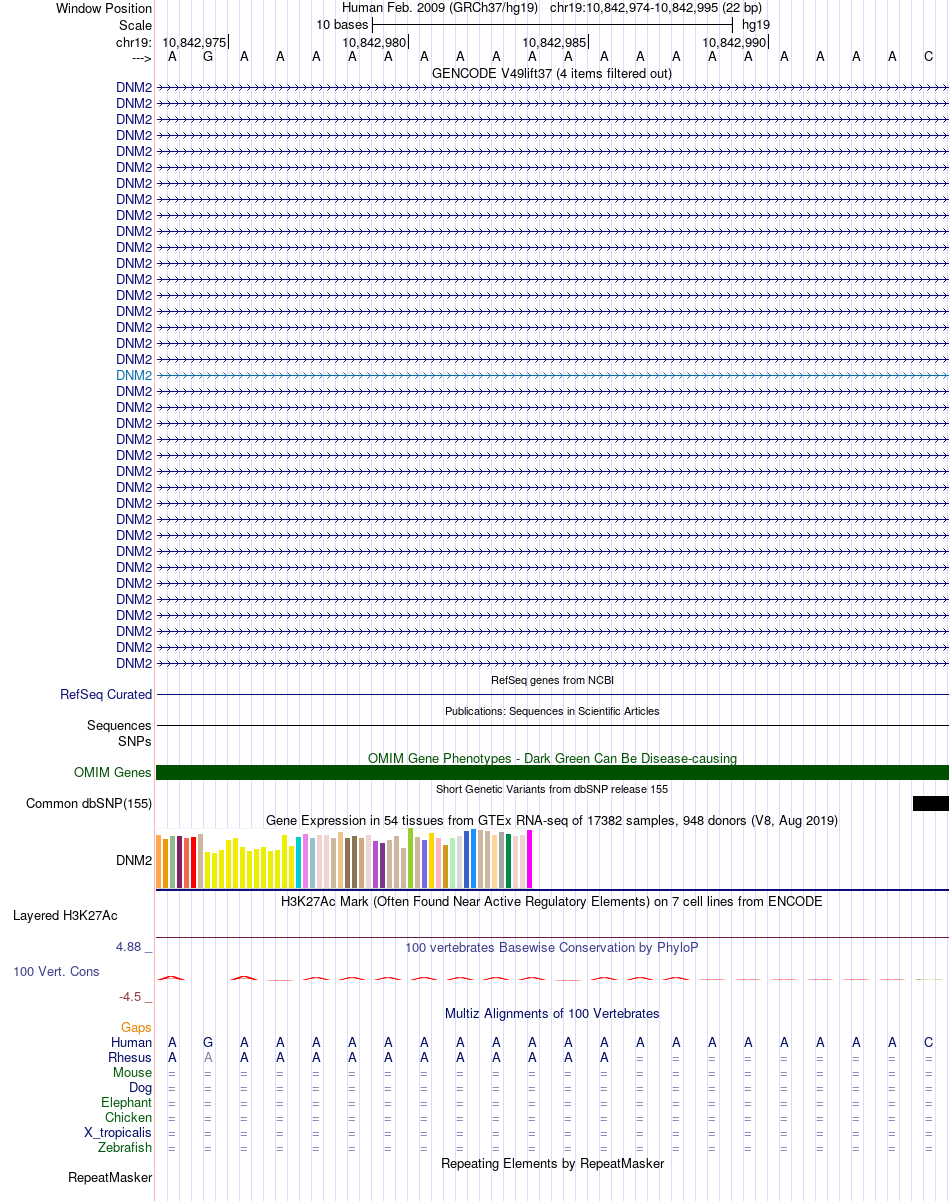Click the Layered H3K27Ac track label

coord(65,915)
